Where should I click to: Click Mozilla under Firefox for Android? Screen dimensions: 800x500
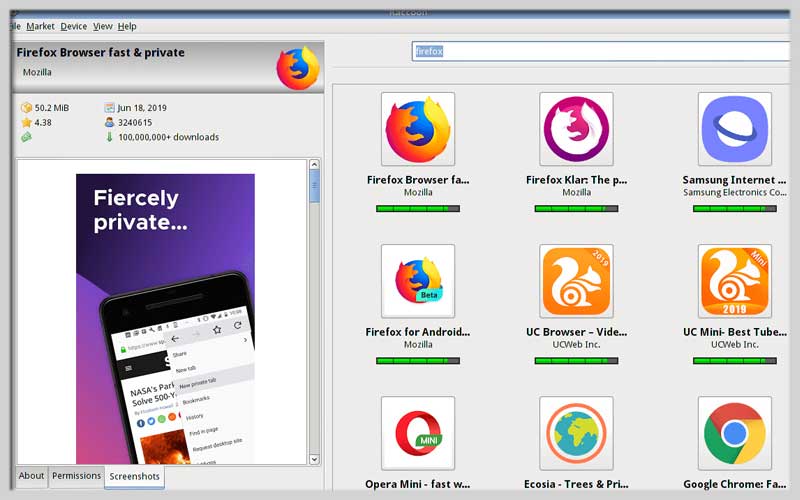tap(418, 344)
